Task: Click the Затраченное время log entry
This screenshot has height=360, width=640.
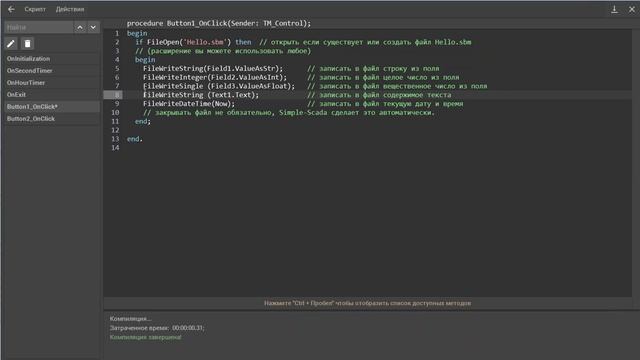Action: 157,328
